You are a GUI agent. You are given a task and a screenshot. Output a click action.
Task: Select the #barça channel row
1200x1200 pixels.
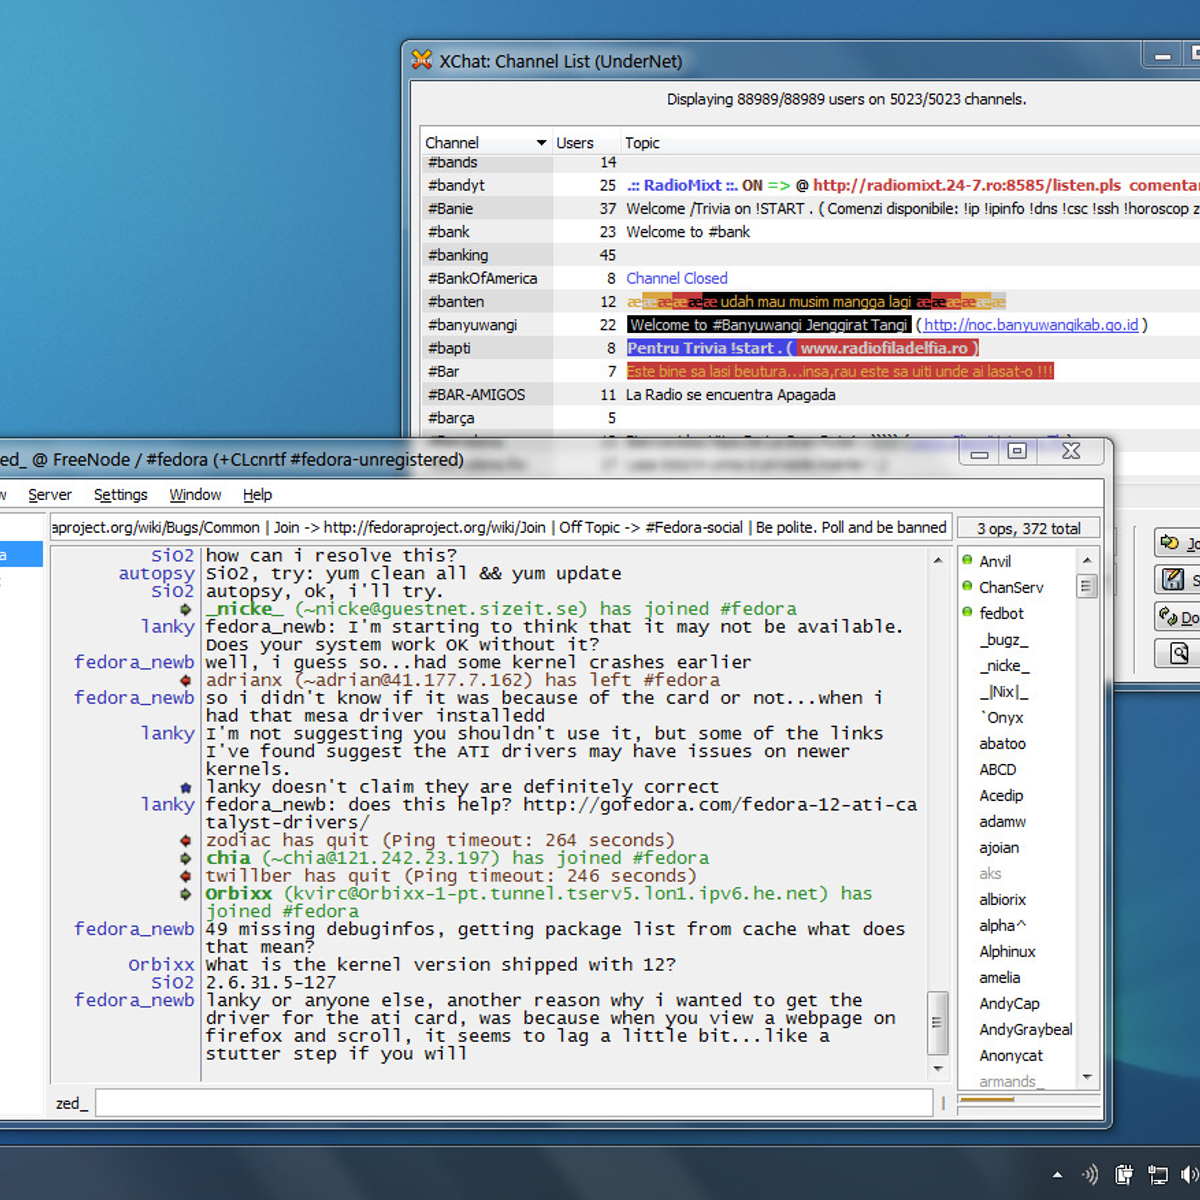[810, 418]
